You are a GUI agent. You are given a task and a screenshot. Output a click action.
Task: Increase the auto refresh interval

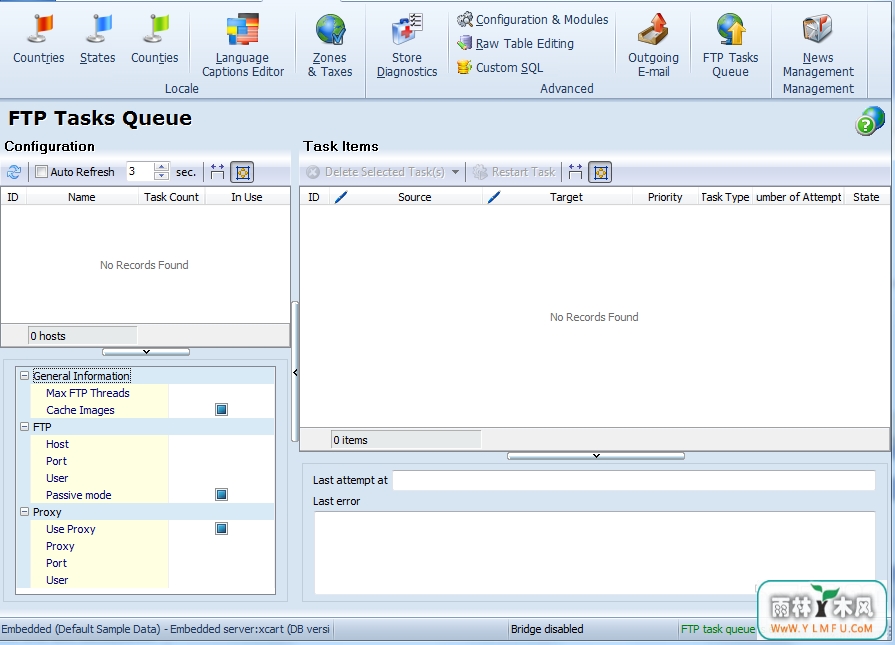pyautogui.click(x=162, y=167)
